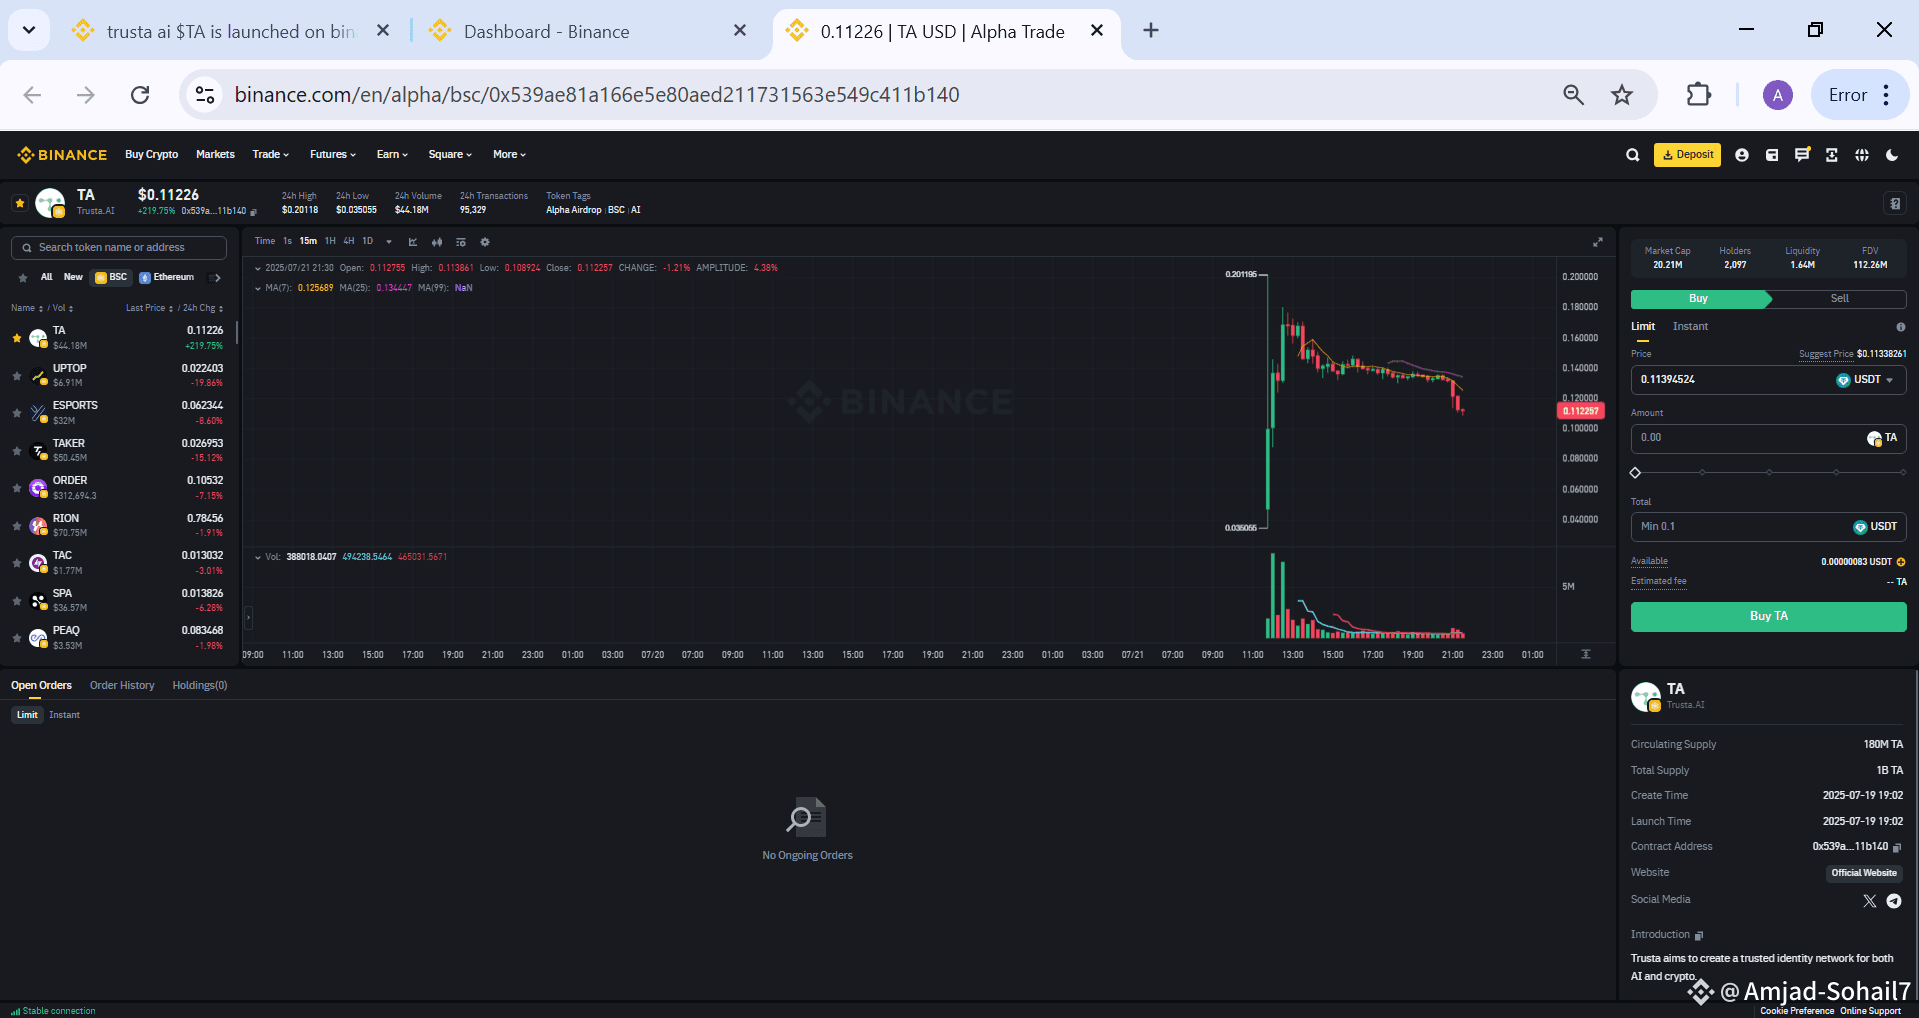Collapse the OHLC info line chevron
Image resolution: width=1919 pixels, height=1018 pixels.
[258, 268]
